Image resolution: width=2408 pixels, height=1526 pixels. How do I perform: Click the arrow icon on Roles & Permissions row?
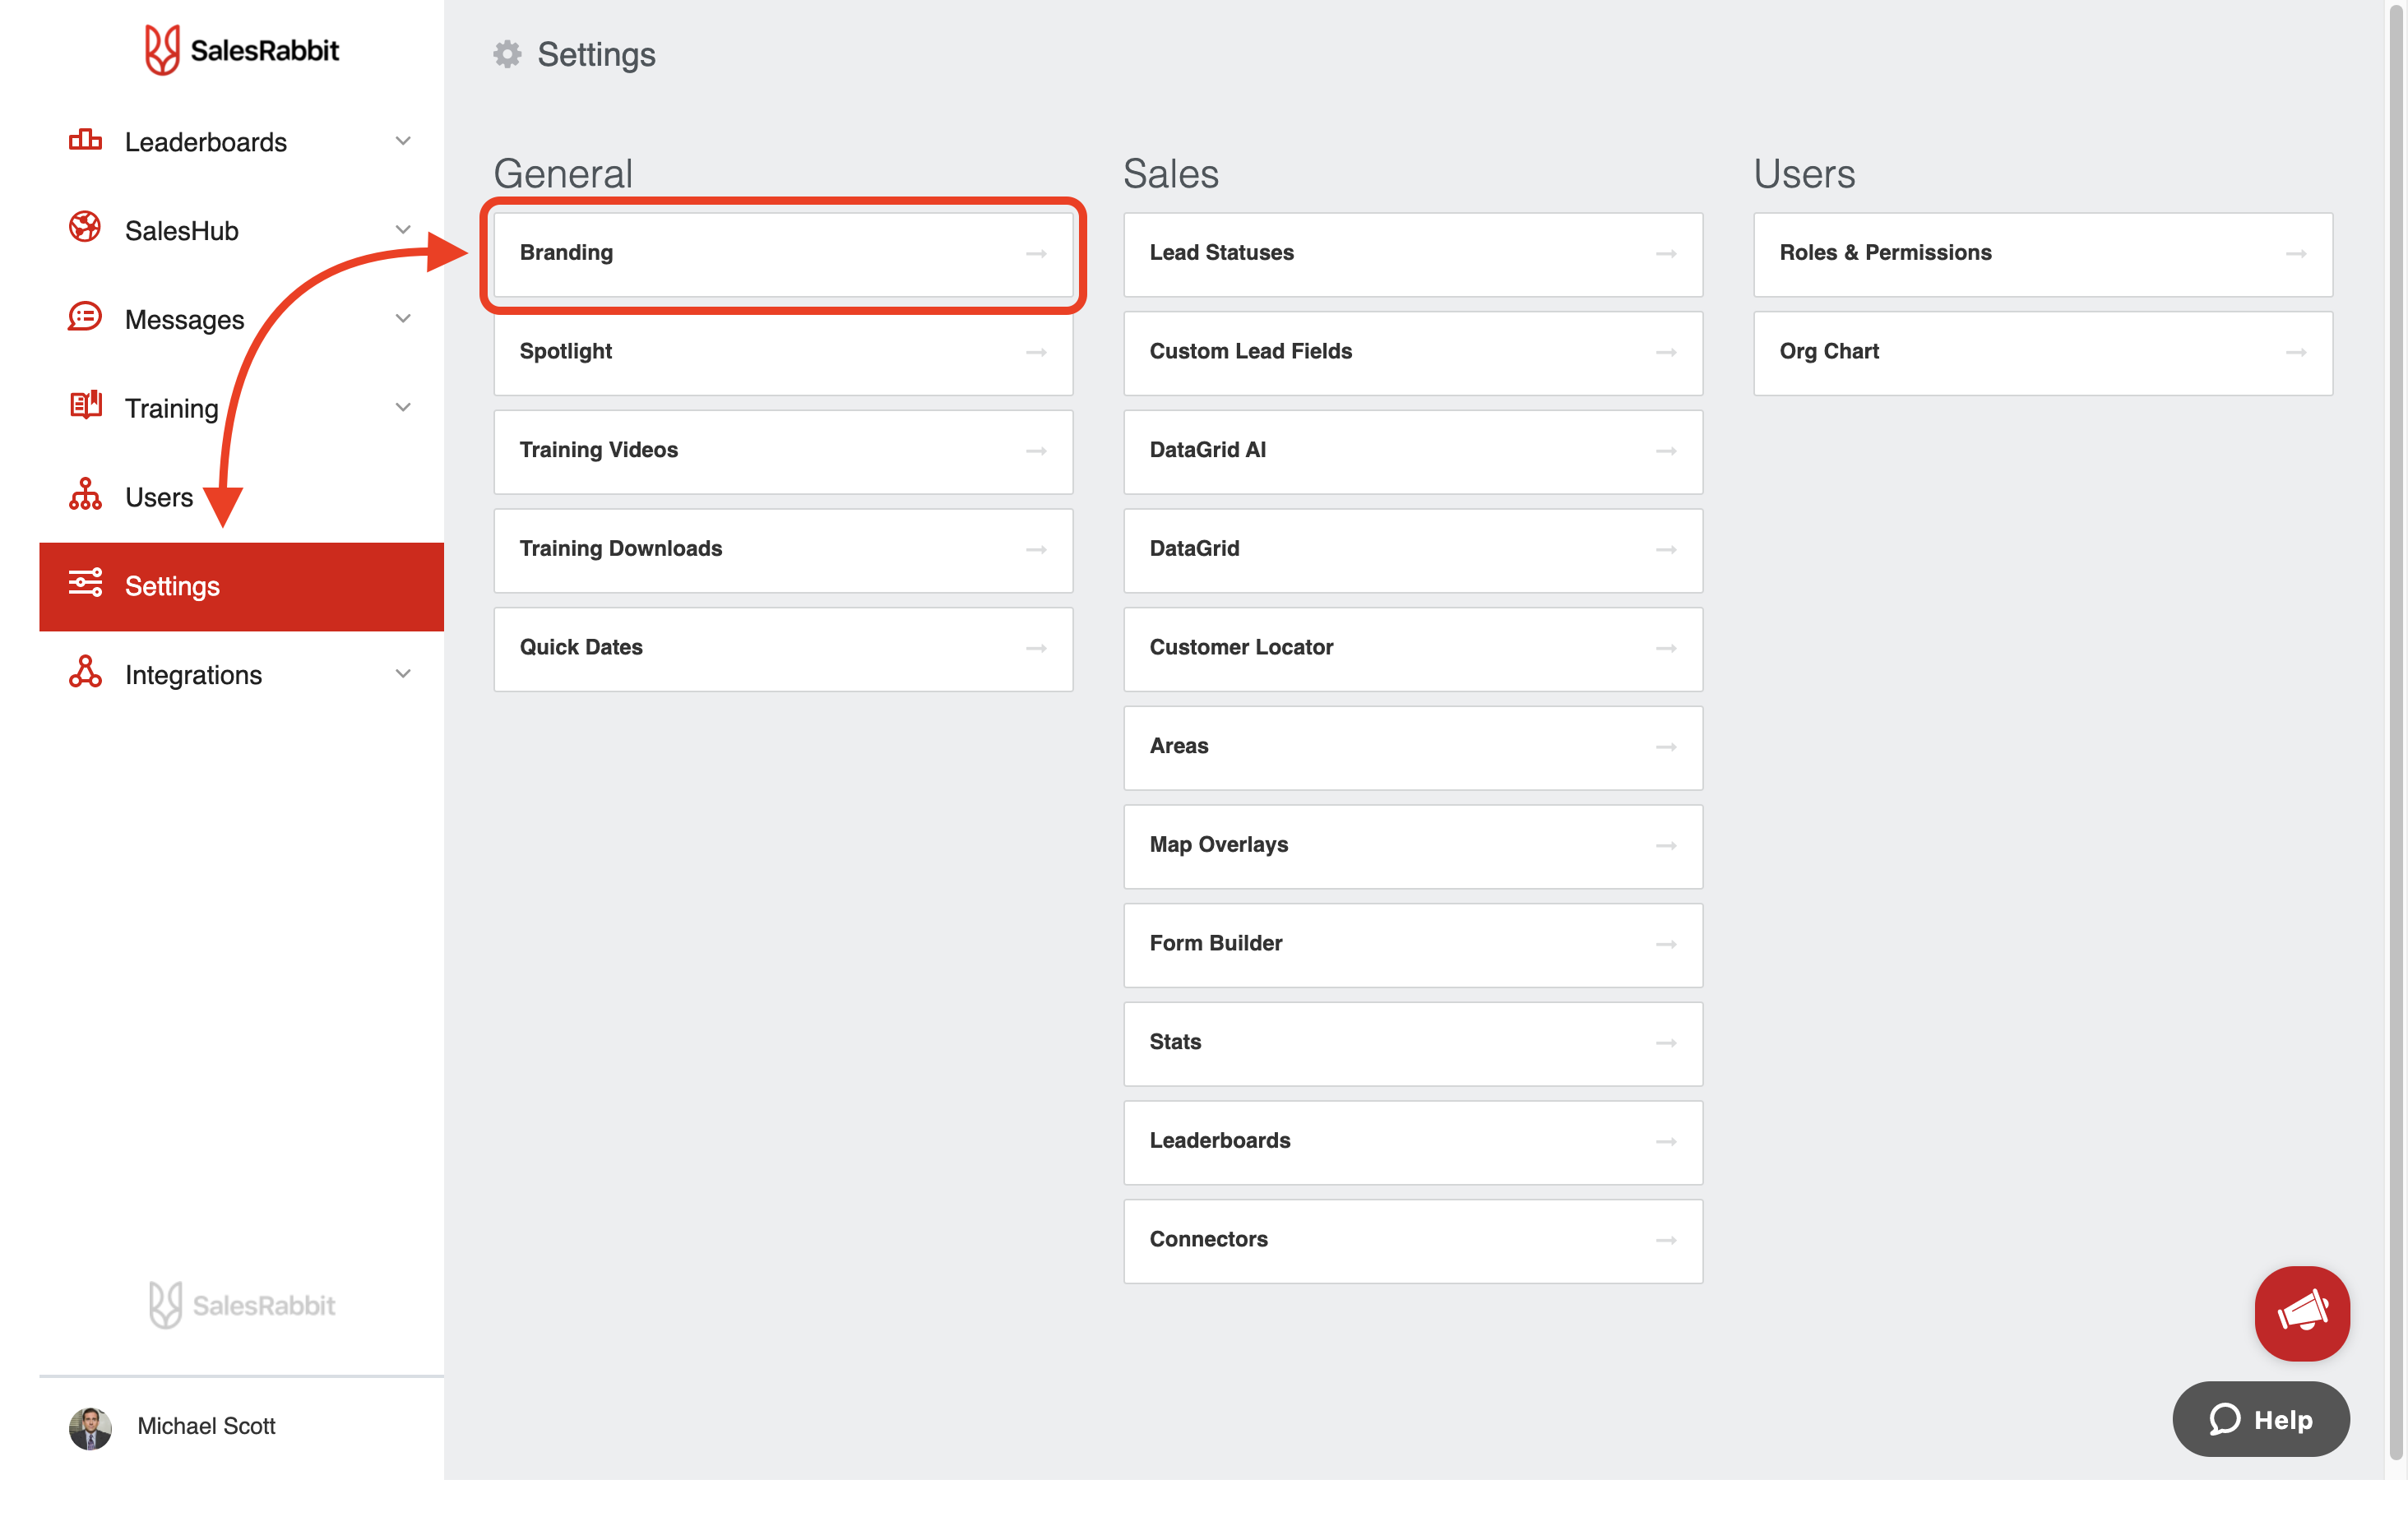point(2296,254)
